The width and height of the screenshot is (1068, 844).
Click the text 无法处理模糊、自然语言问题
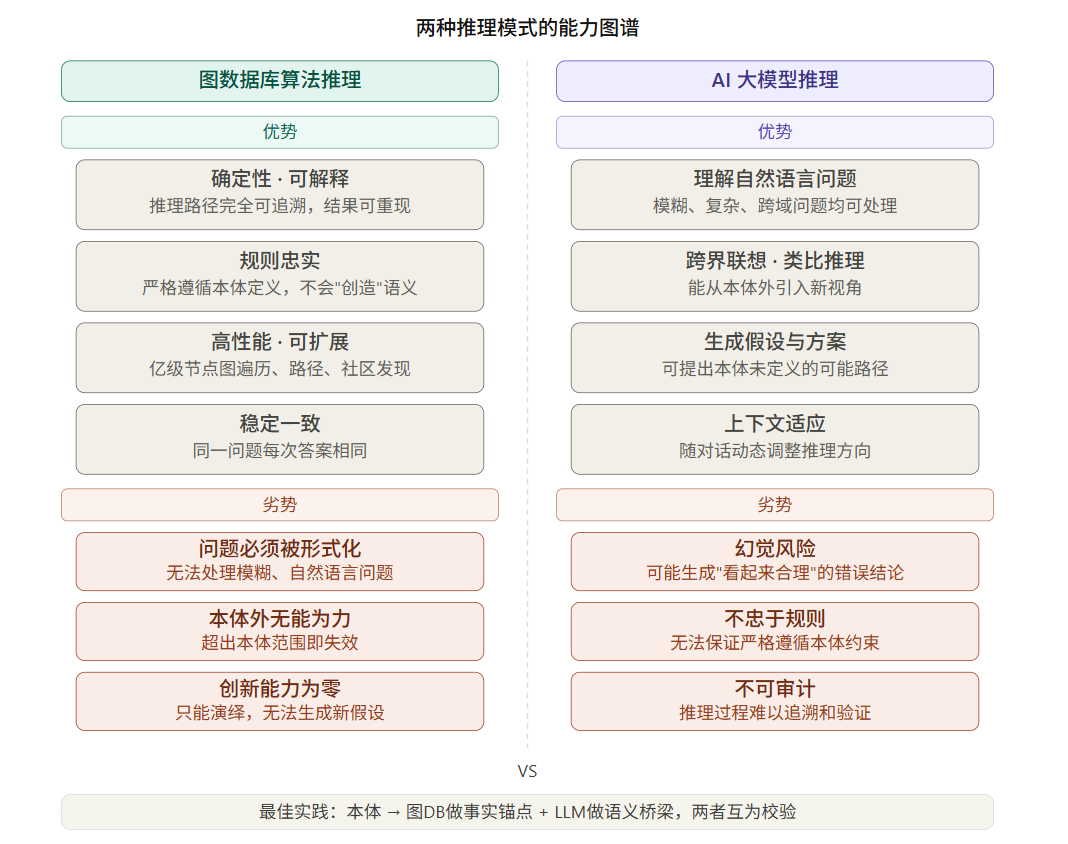point(280,573)
